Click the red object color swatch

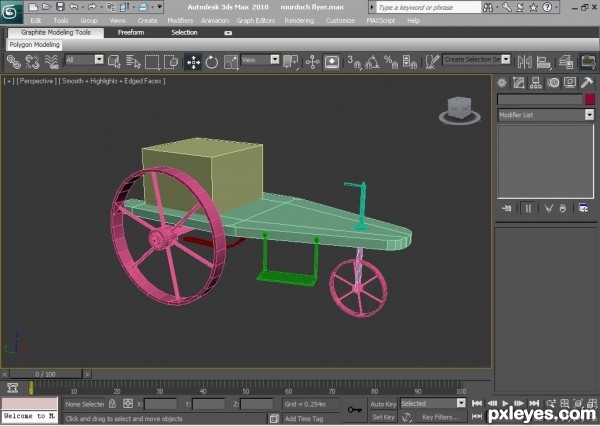(x=590, y=99)
